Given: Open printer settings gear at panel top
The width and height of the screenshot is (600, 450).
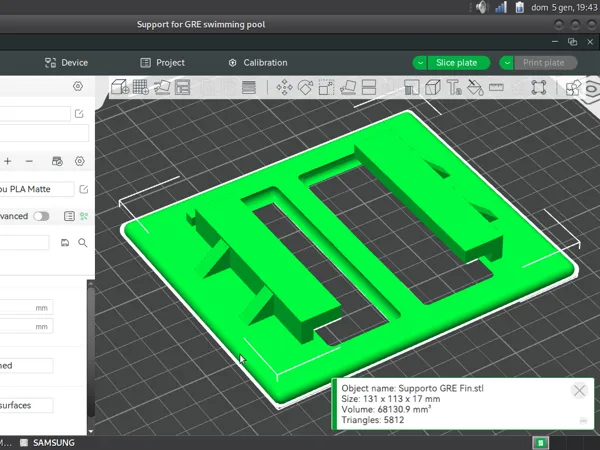Looking at the screenshot, I should click(x=78, y=86).
